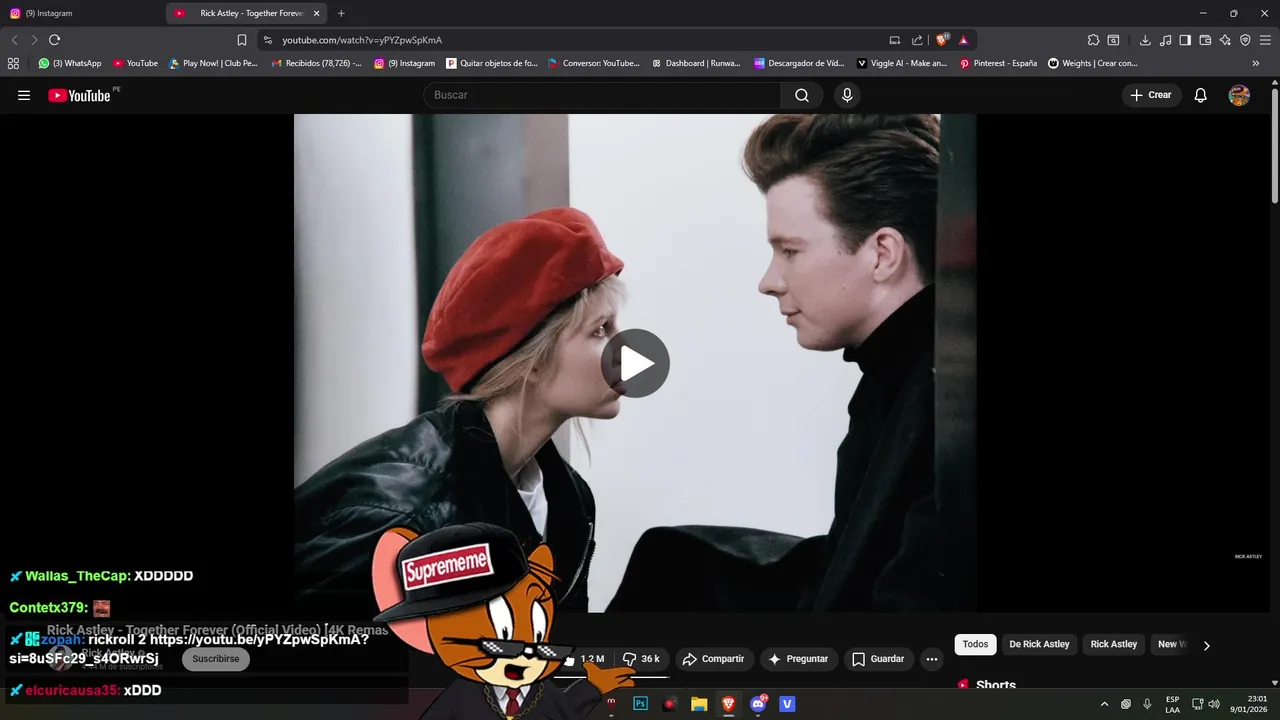The width and height of the screenshot is (1280, 720).
Task: Click the search magnifier button
Action: pos(802,95)
